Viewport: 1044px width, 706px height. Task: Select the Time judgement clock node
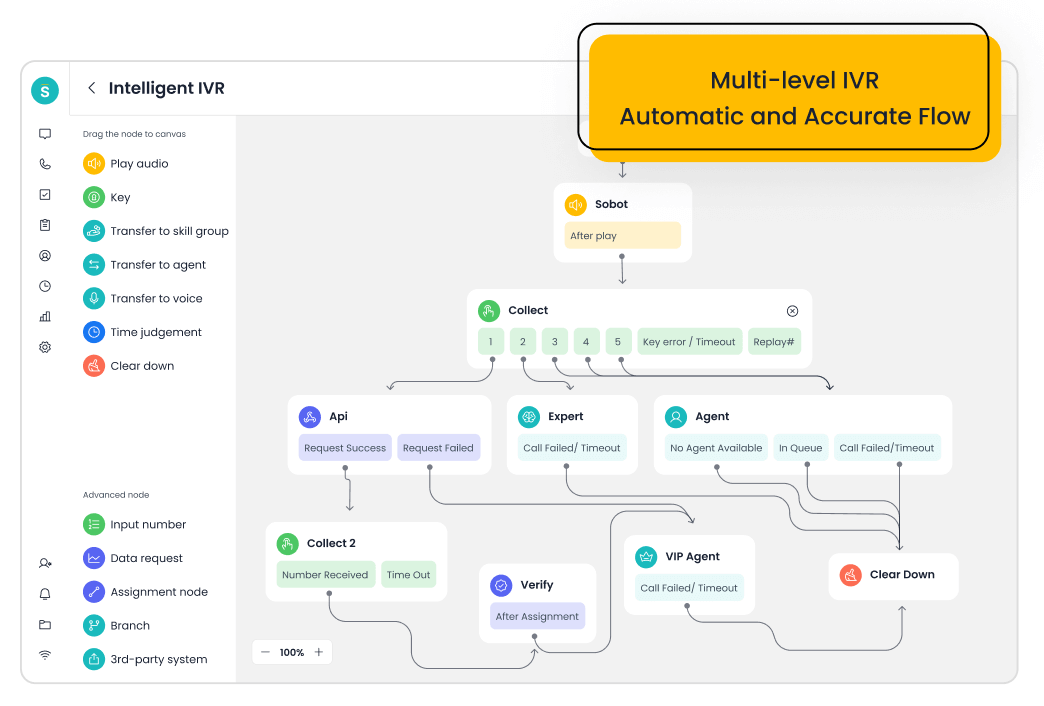tap(92, 331)
